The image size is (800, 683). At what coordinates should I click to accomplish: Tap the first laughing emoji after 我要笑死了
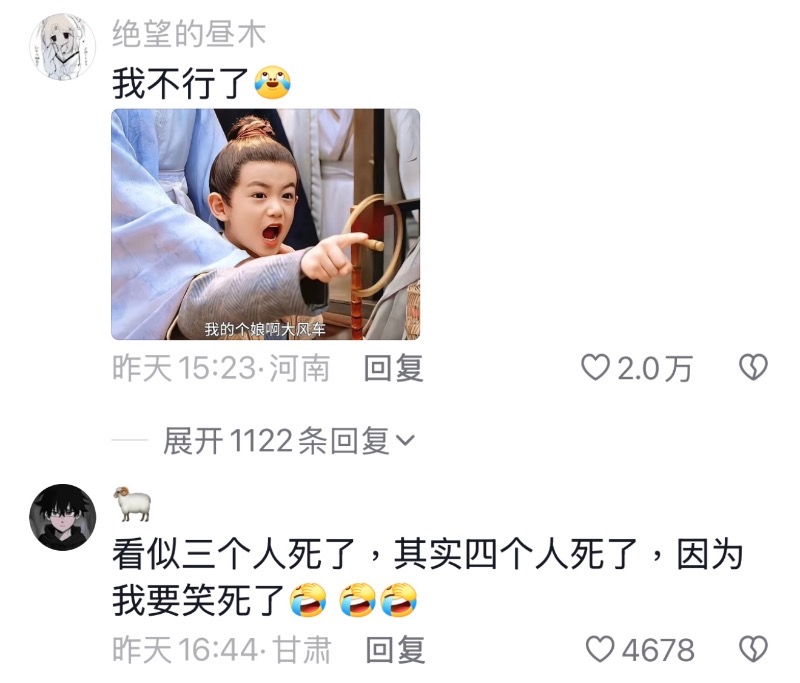[x=308, y=600]
